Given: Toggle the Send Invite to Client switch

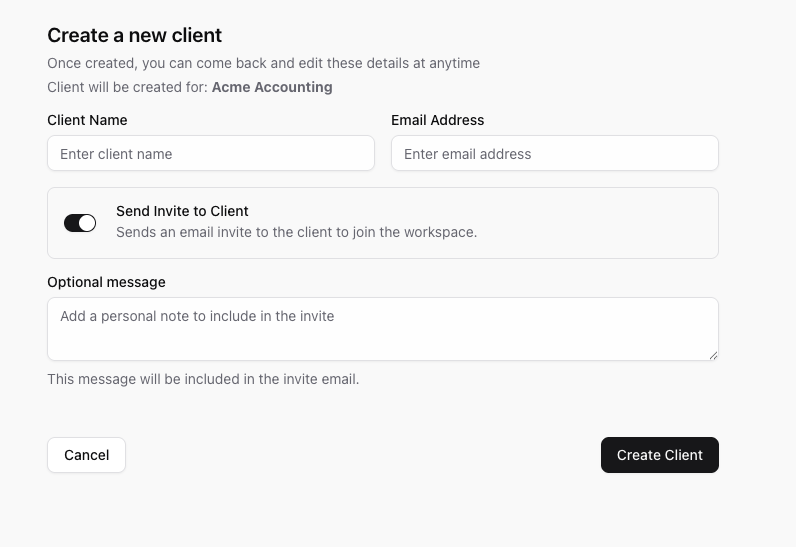Looking at the screenshot, I should tap(80, 223).
